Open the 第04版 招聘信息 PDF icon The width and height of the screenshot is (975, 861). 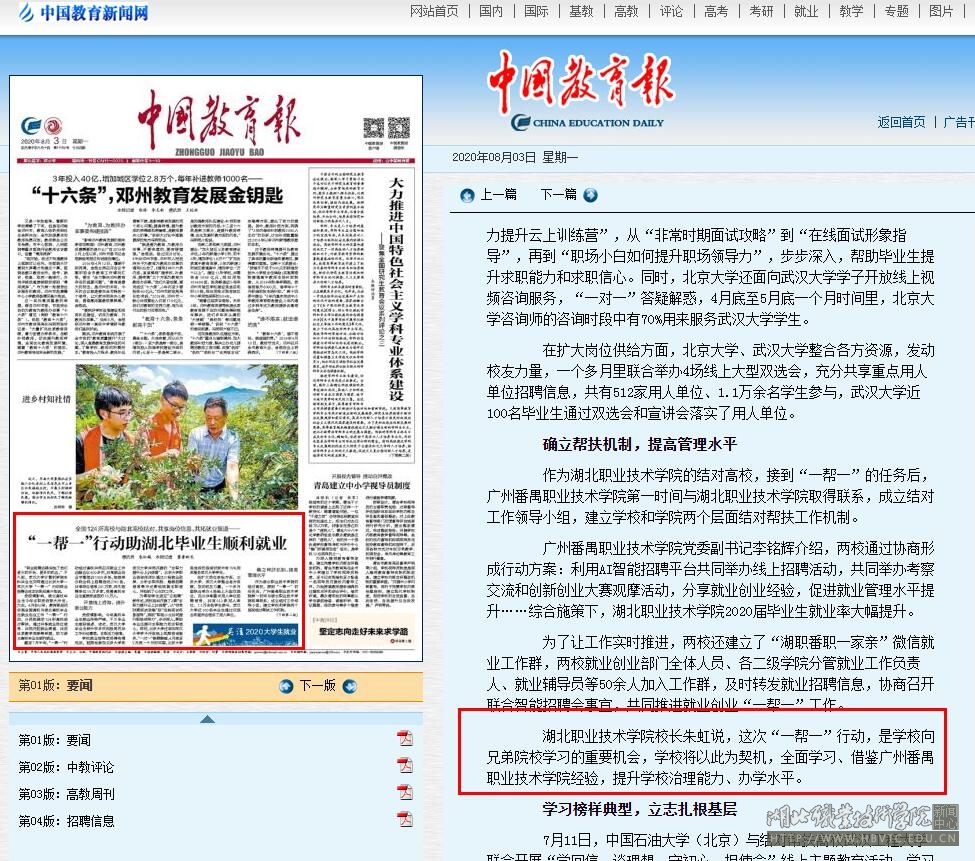[x=405, y=820]
